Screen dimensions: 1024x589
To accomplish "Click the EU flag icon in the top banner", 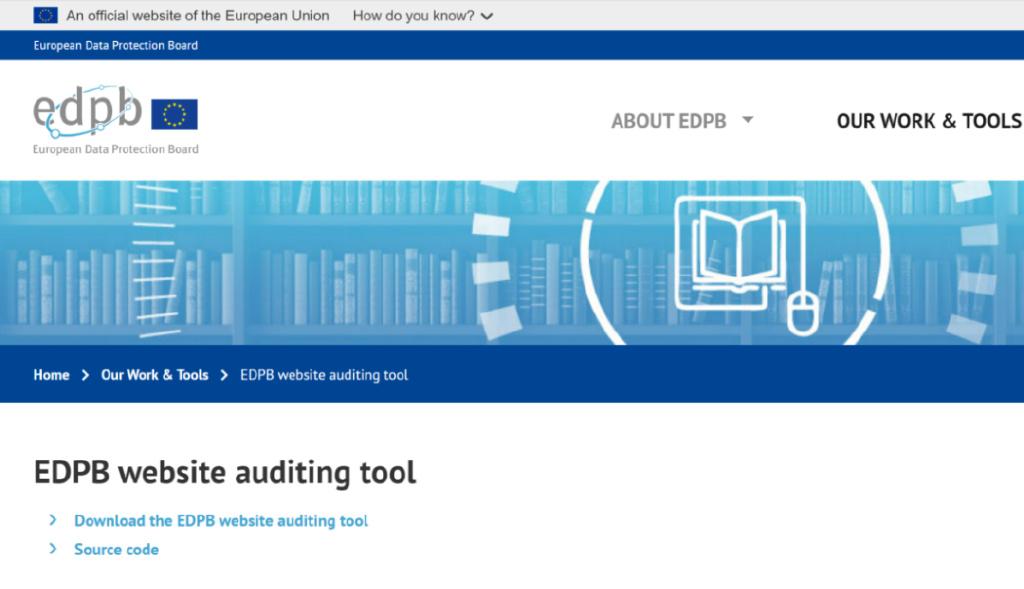I will pos(44,15).
